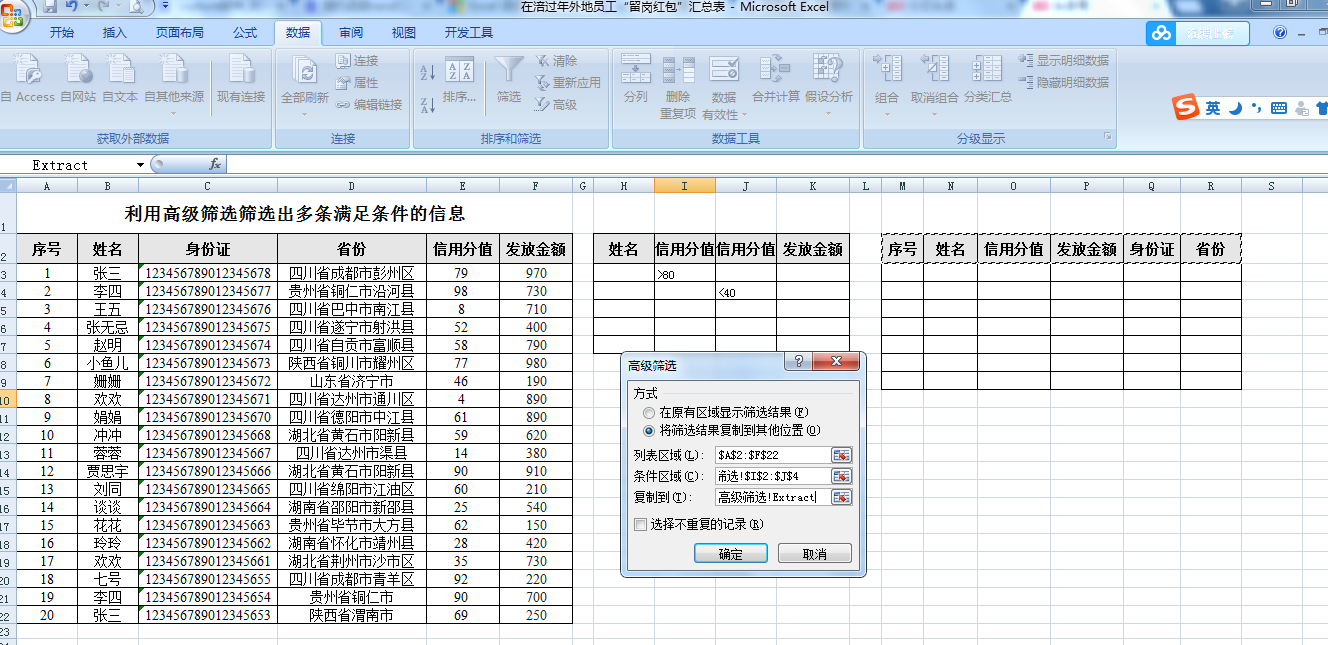Open the Insert (插入) ribbon tab
The height and width of the screenshot is (645, 1328).
pos(115,32)
